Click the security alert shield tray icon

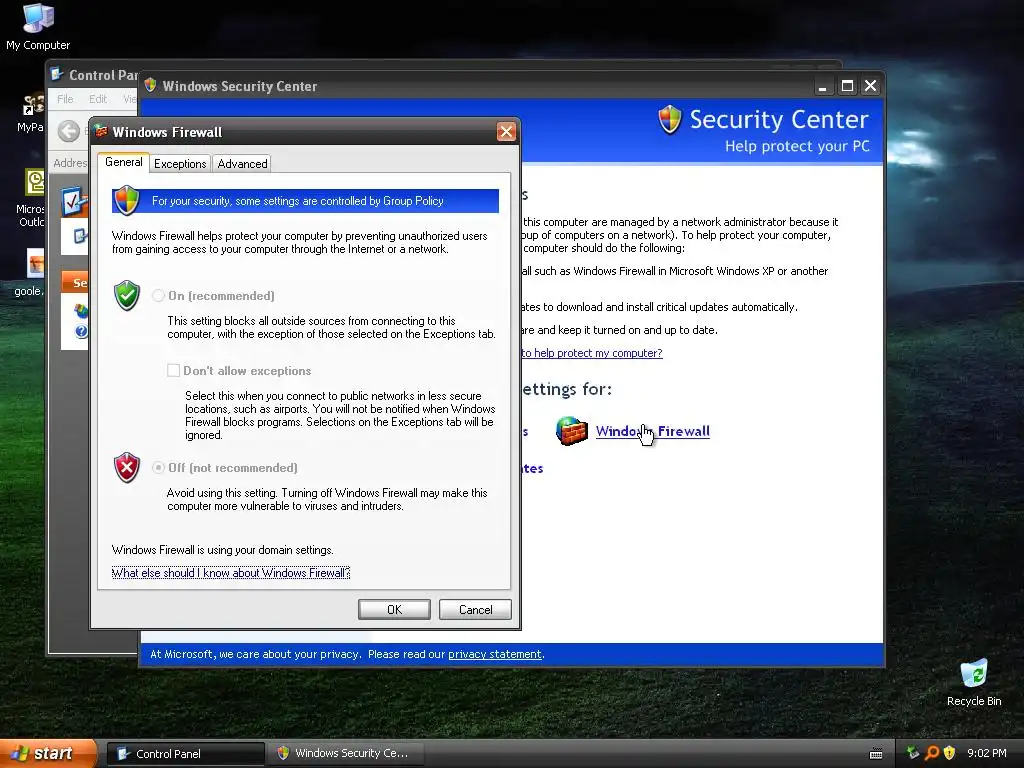pos(950,753)
